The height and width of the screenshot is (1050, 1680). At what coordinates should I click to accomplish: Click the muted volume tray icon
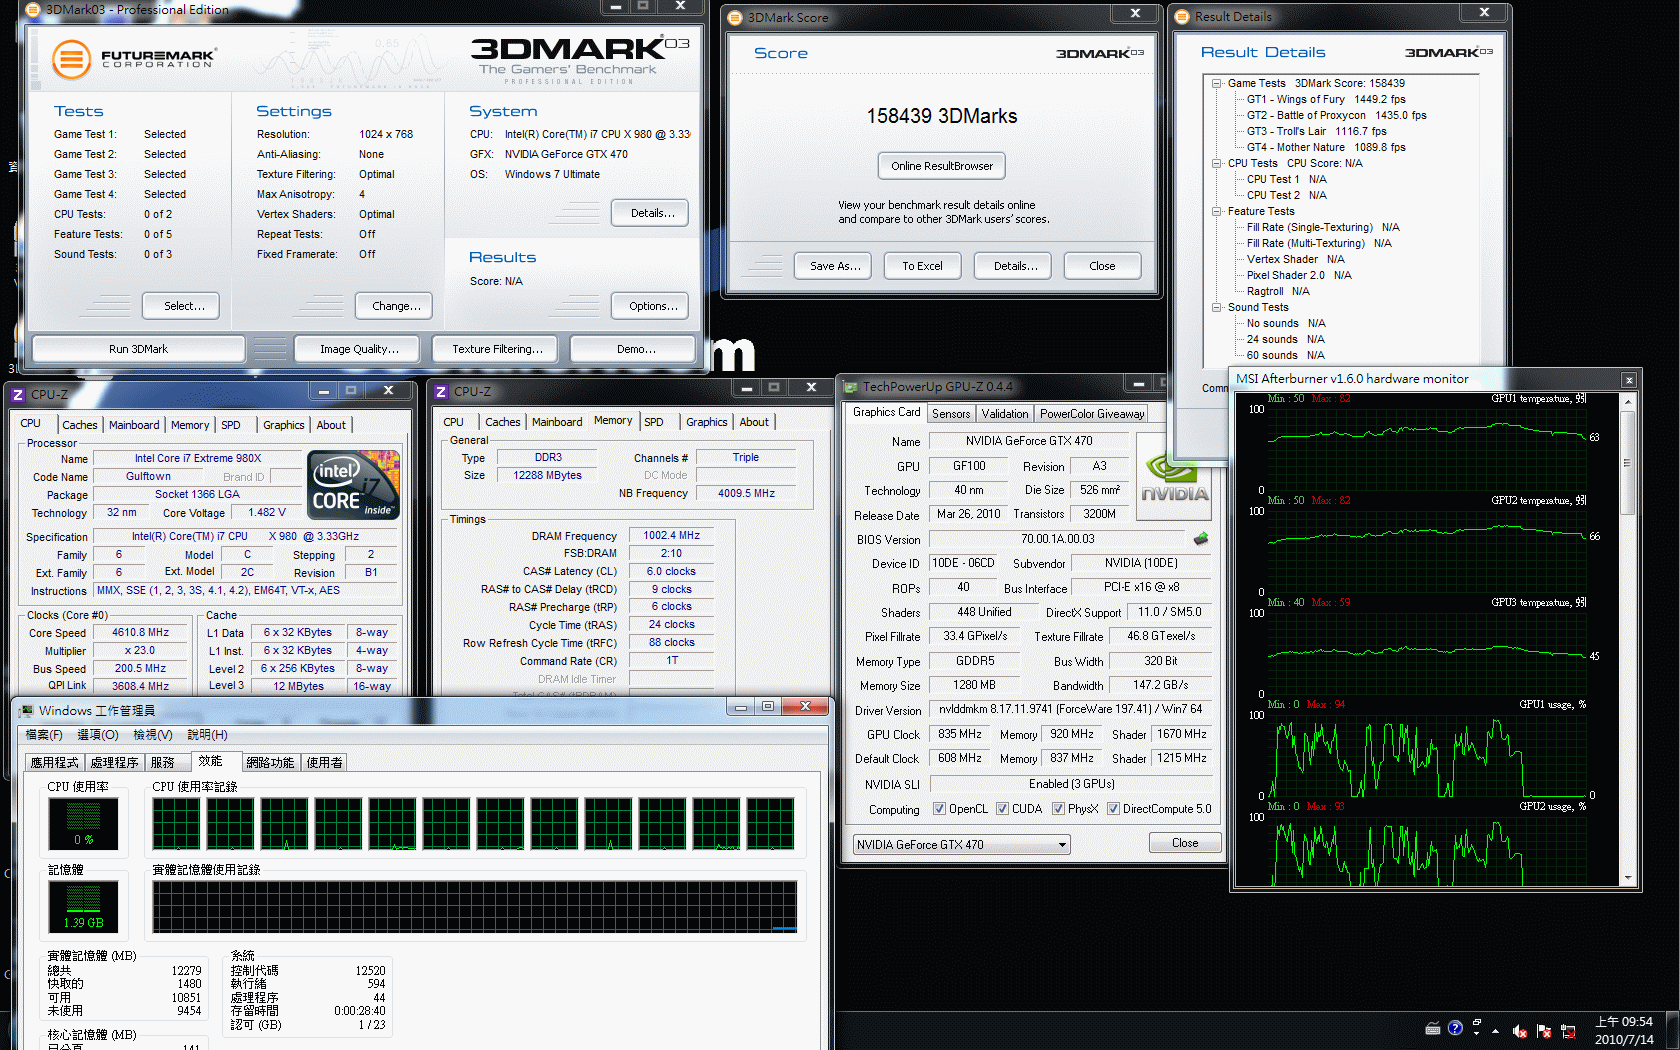1520,1031
